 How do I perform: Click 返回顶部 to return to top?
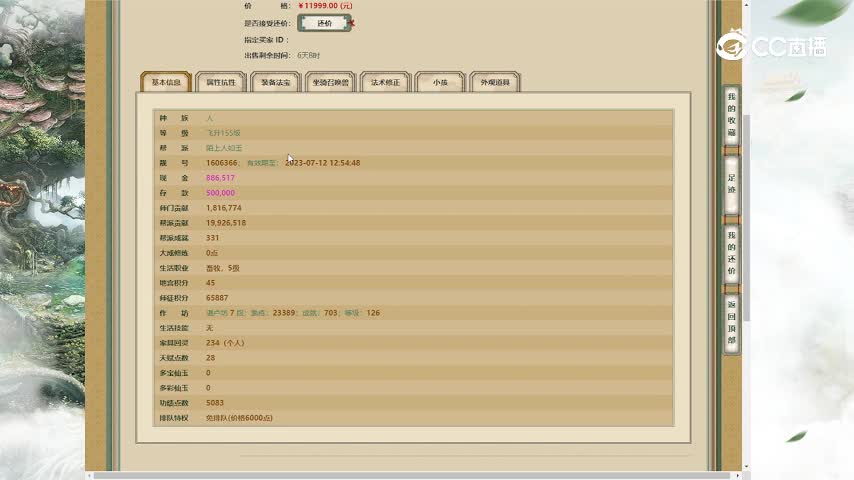tap(731, 322)
